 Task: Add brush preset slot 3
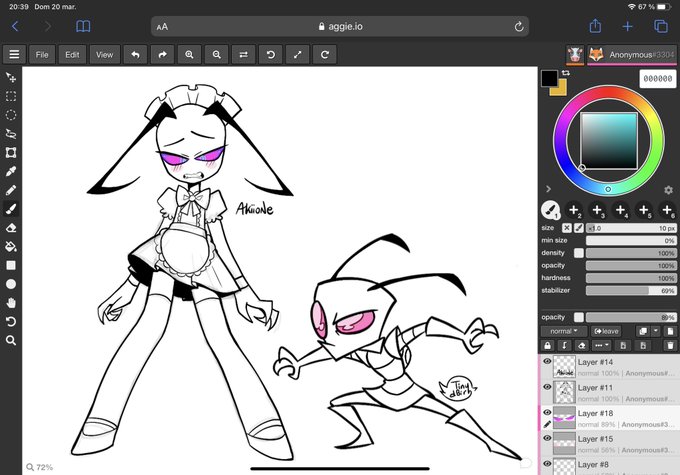coord(597,210)
